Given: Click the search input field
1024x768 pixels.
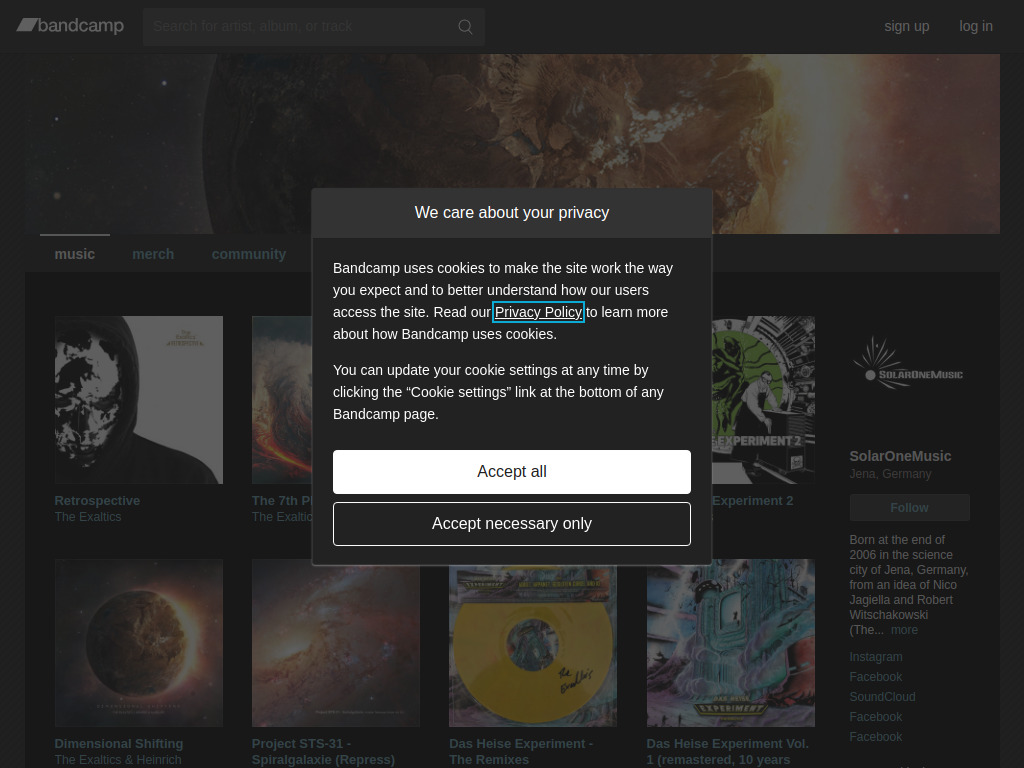Looking at the screenshot, I should pos(300,26).
